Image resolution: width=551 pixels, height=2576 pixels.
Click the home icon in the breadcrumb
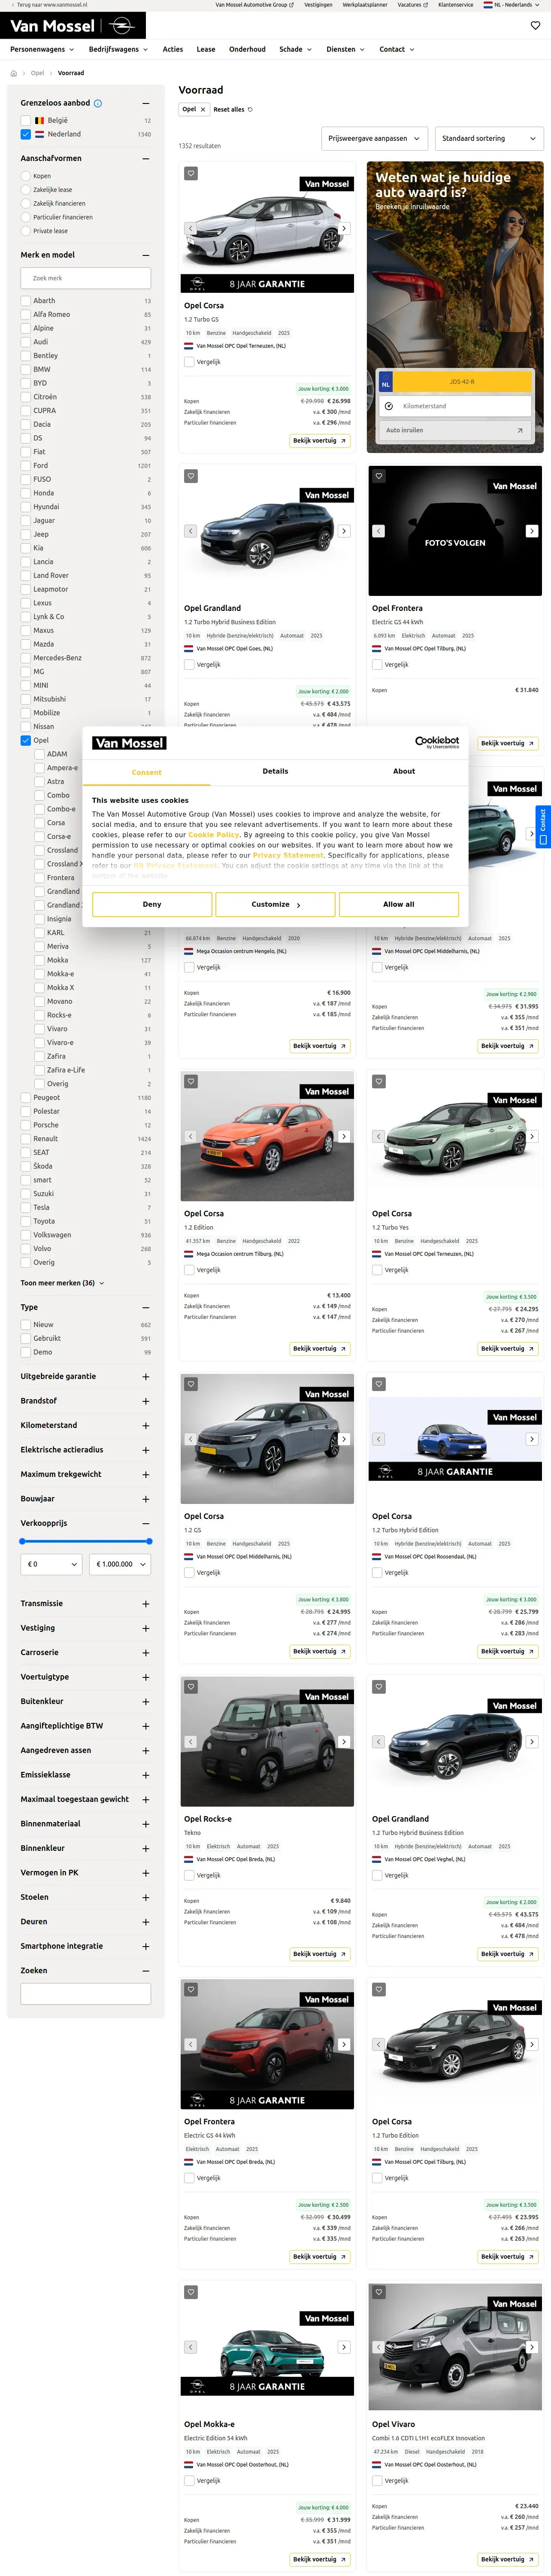(14, 73)
